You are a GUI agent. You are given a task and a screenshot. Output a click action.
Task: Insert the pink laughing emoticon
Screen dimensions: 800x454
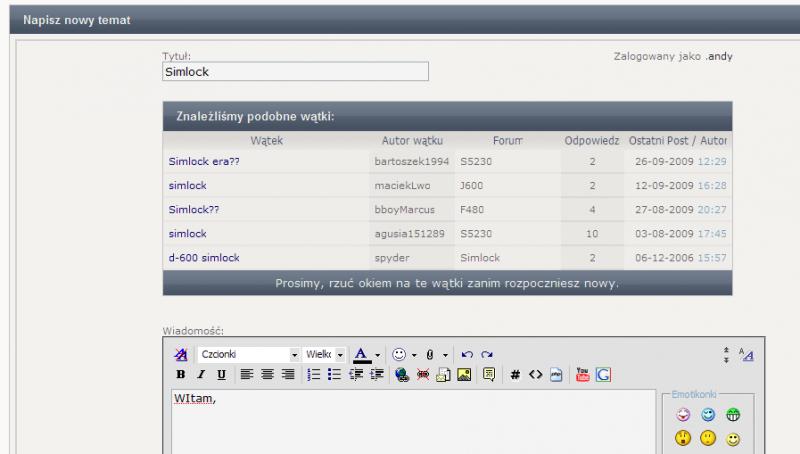pyautogui.click(x=683, y=415)
